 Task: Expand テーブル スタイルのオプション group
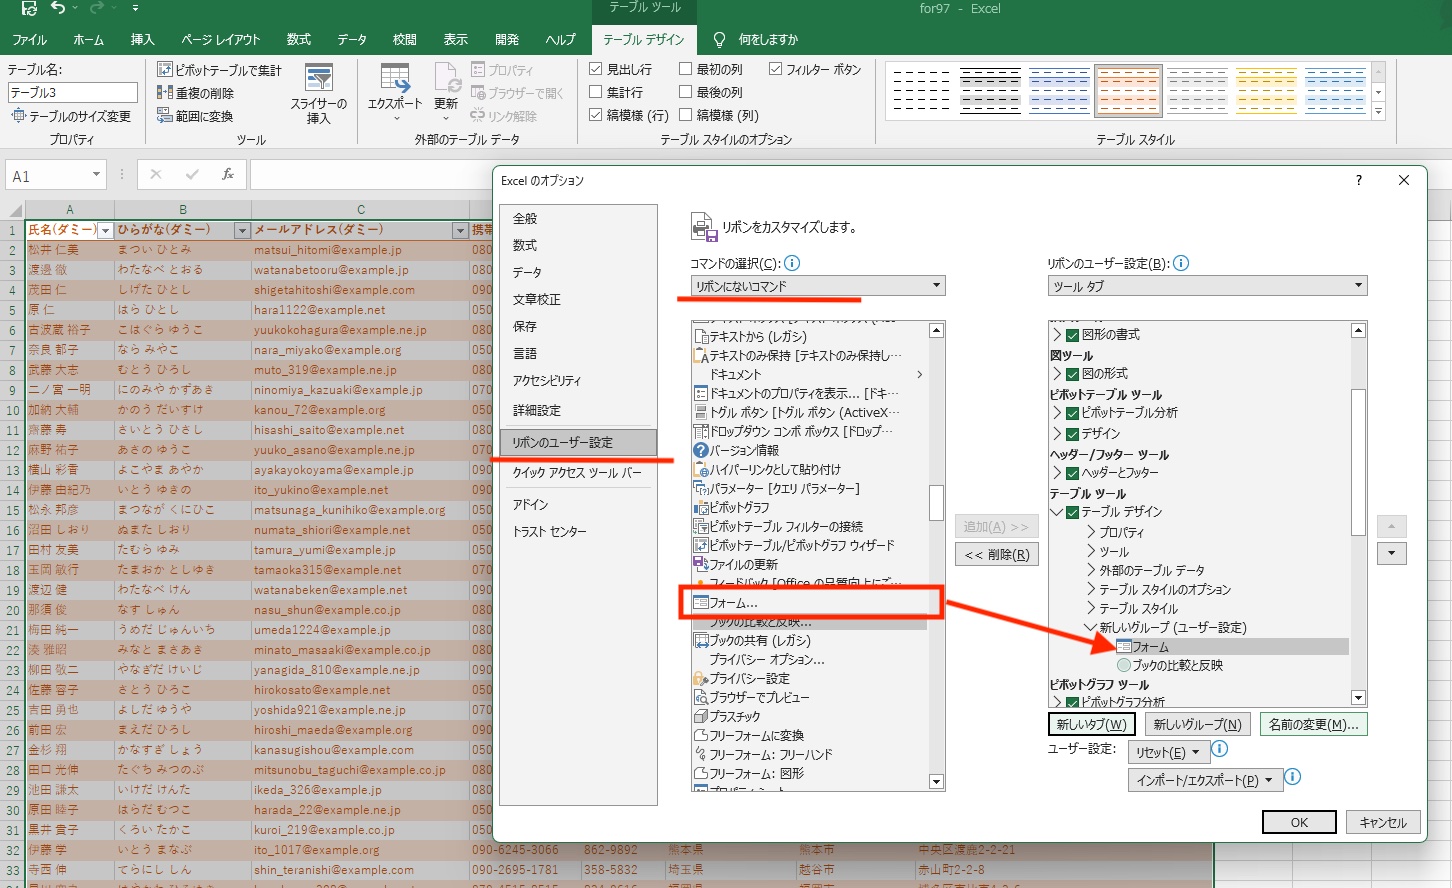click(1091, 590)
